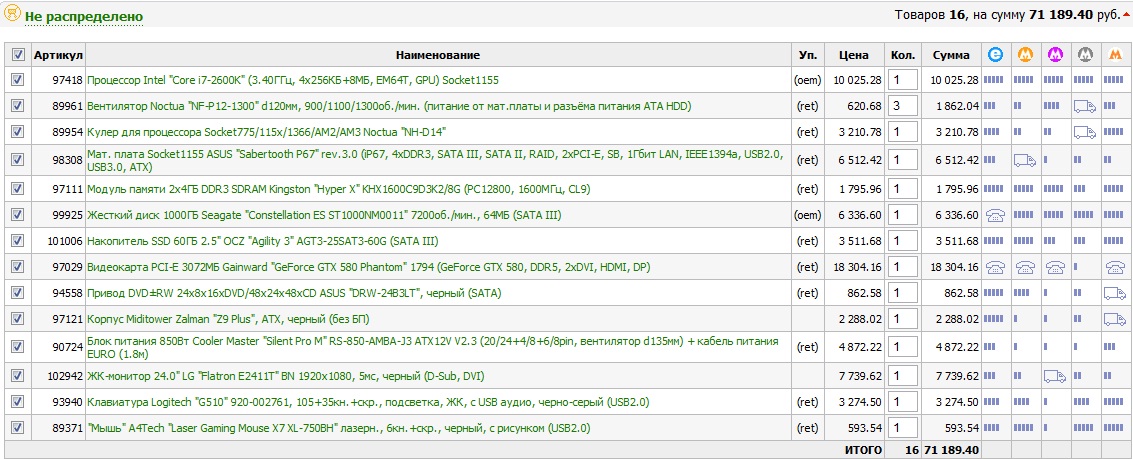The image size is (1133, 459).
Task: Click truck delivery icon in Noctua NH-D14 row
Action: (1085, 132)
